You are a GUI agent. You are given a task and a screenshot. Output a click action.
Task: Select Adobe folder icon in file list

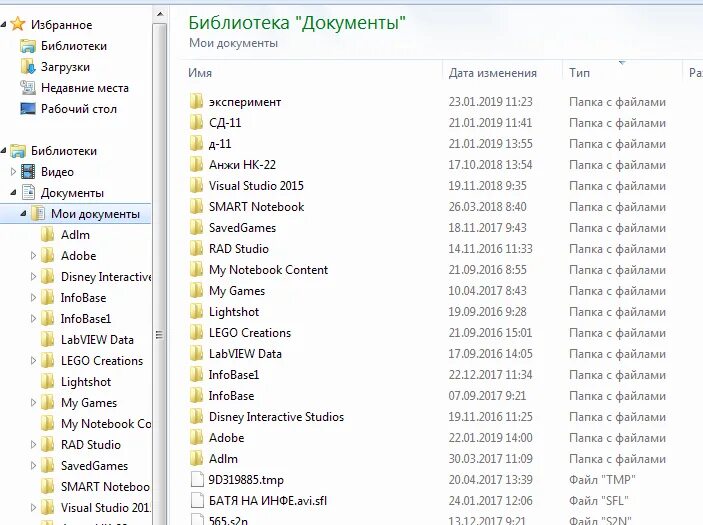coord(196,438)
